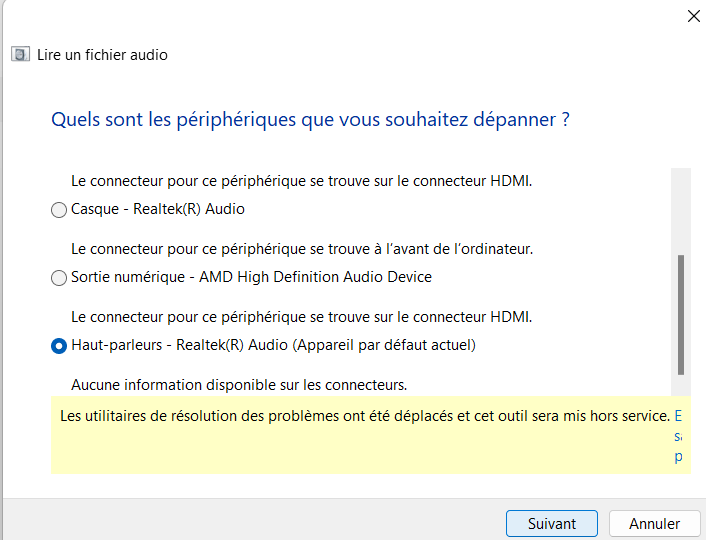The width and height of the screenshot is (706, 540).
Task: Click the "Quels sont les périphériques" heading
Action: tap(310, 120)
